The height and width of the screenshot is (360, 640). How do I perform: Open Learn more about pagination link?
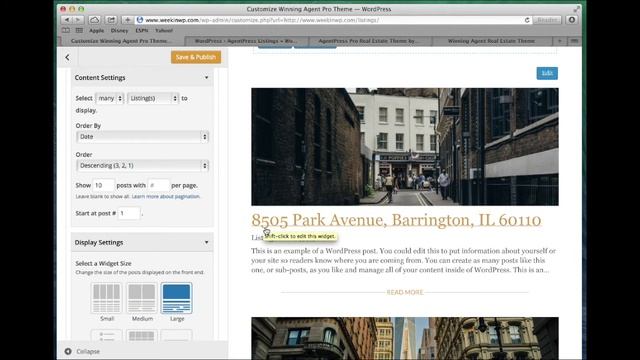[x=166, y=196]
